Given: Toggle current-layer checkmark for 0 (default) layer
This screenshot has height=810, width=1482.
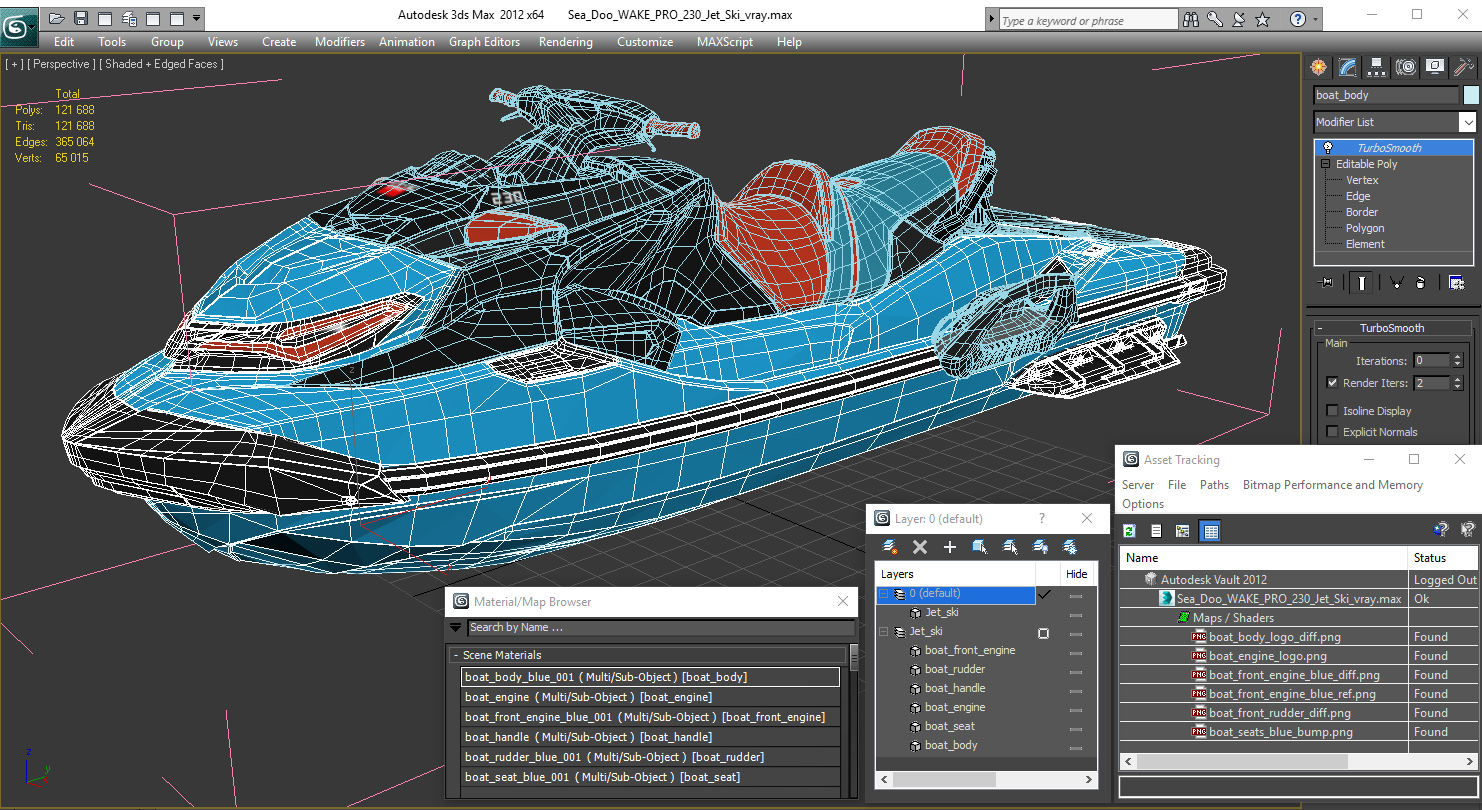Looking at the screenshot, I should click(1045, 594).
